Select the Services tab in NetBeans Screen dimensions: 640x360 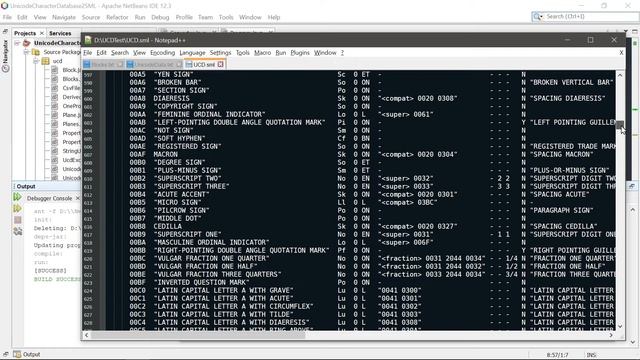coord(60,33)
